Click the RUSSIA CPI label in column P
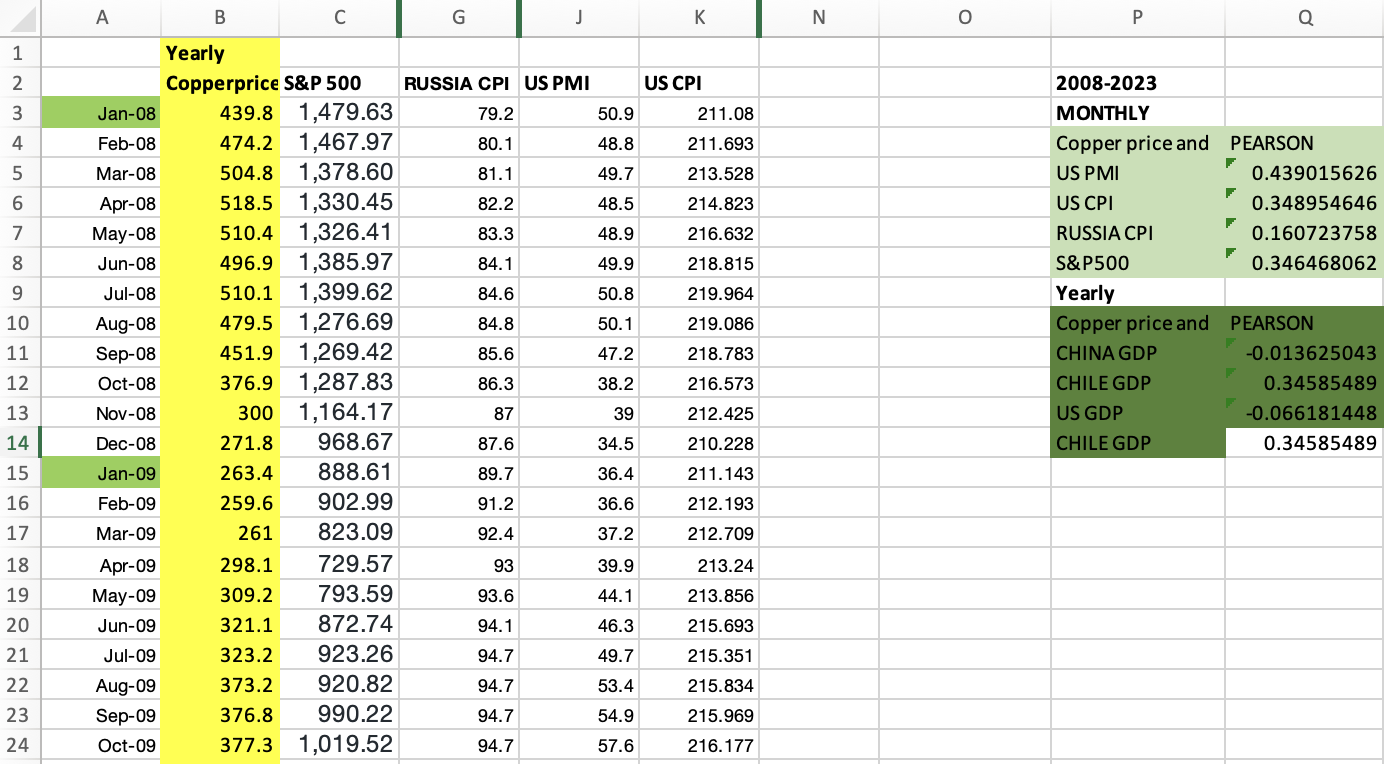This screenshot has width=1384, height=764. [x=1138, y=233]
